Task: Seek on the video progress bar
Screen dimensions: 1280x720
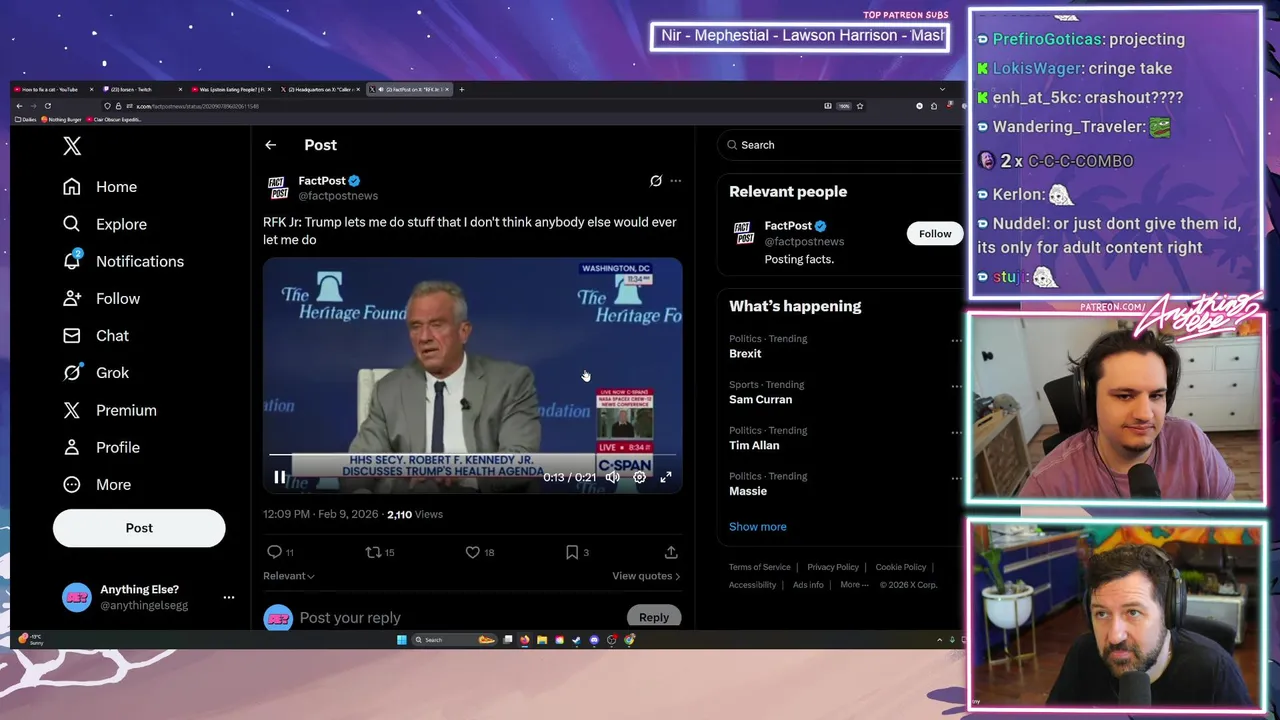Action: tap(472, 455)
